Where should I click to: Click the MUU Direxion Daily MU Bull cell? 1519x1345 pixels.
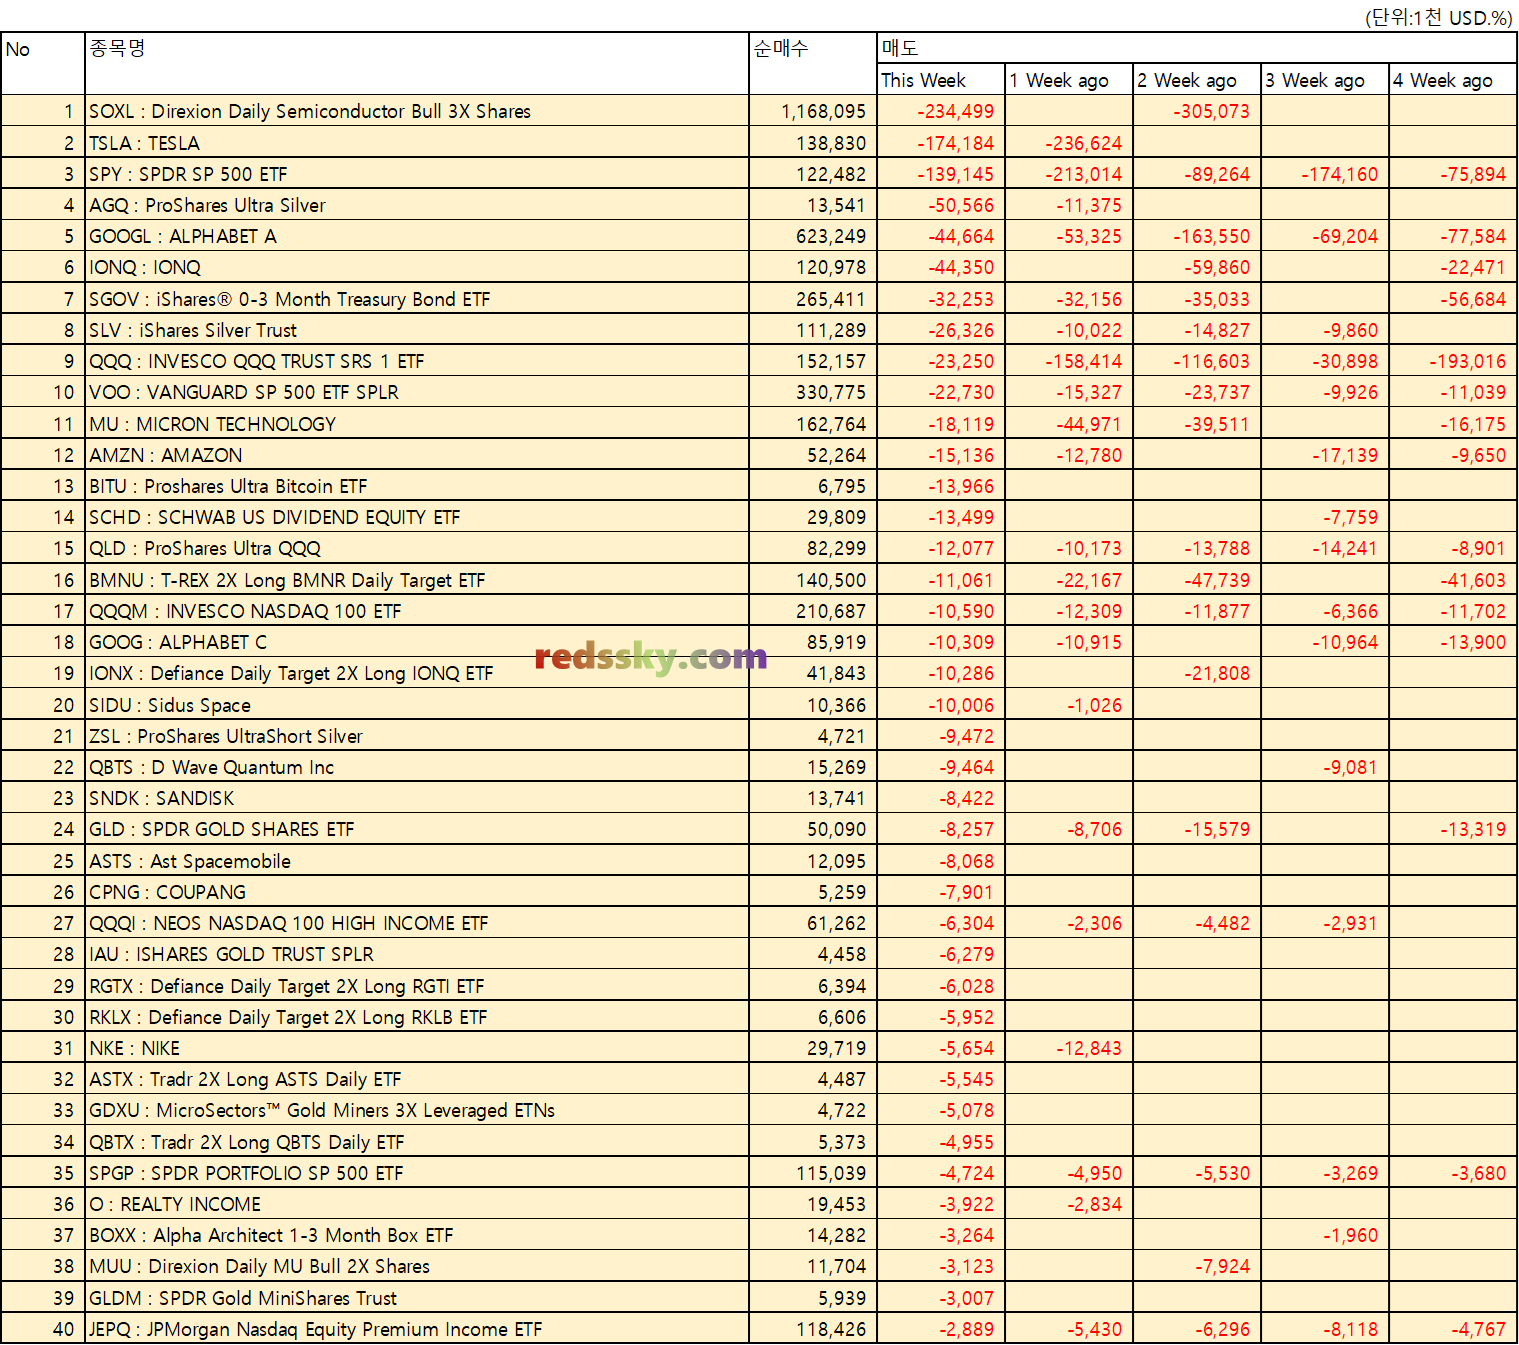(x=417, y=1266)
